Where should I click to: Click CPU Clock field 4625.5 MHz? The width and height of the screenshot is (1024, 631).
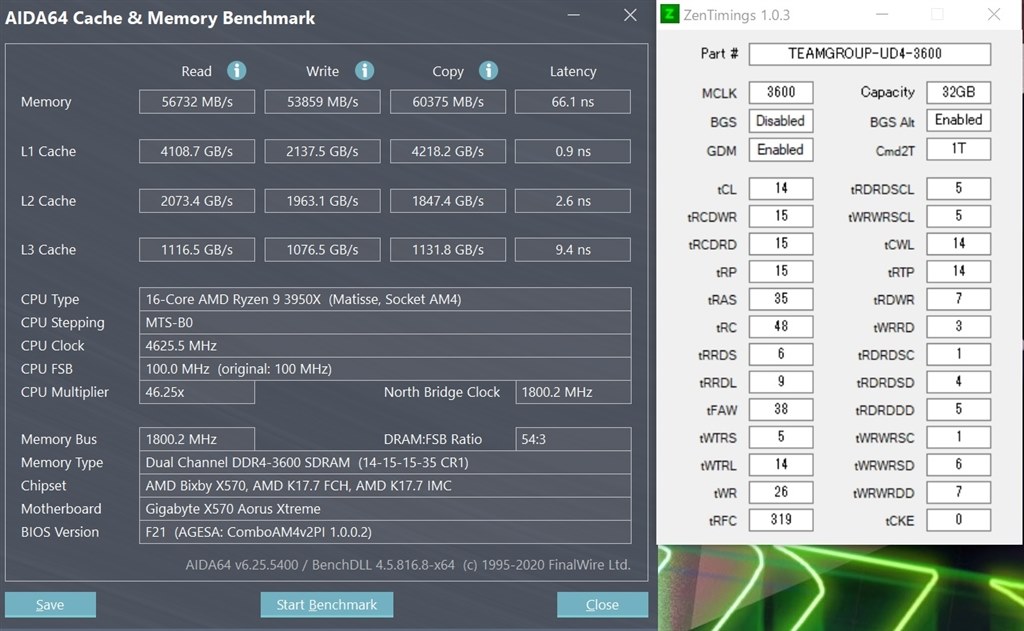coord(385,346)
